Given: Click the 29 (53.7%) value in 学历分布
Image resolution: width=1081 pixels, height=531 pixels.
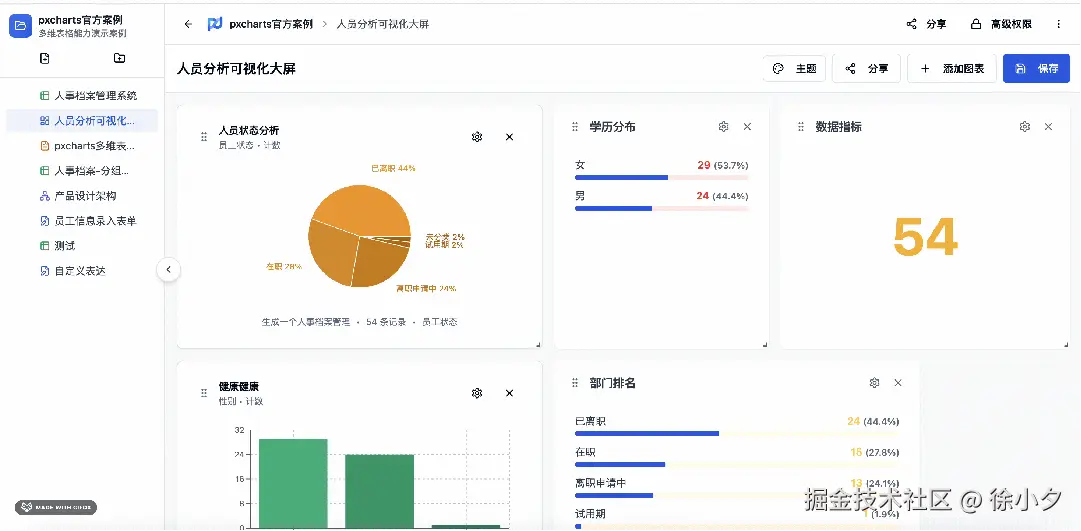Looking at the screenshot, I should (723, 166).
